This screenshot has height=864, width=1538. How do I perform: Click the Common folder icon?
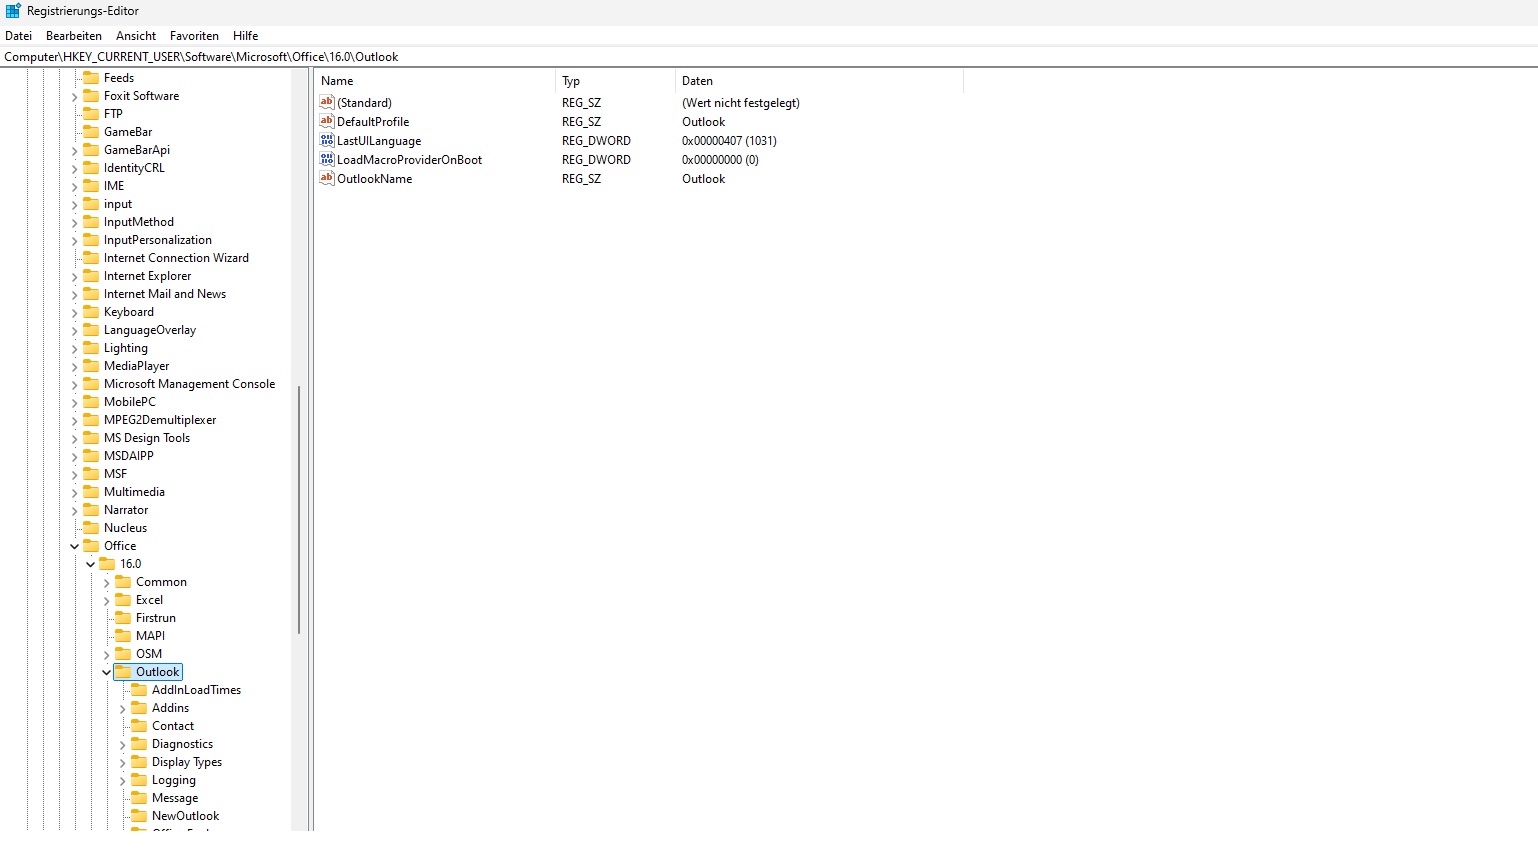coord(123,581)
